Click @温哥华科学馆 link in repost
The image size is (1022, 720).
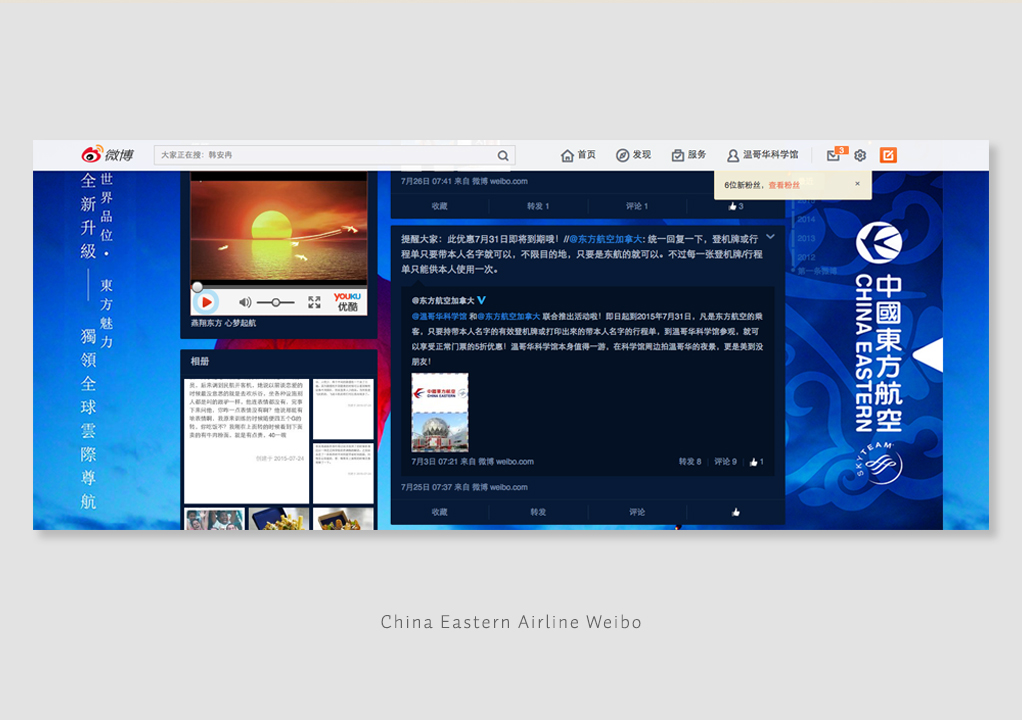[x=439, y=316]
